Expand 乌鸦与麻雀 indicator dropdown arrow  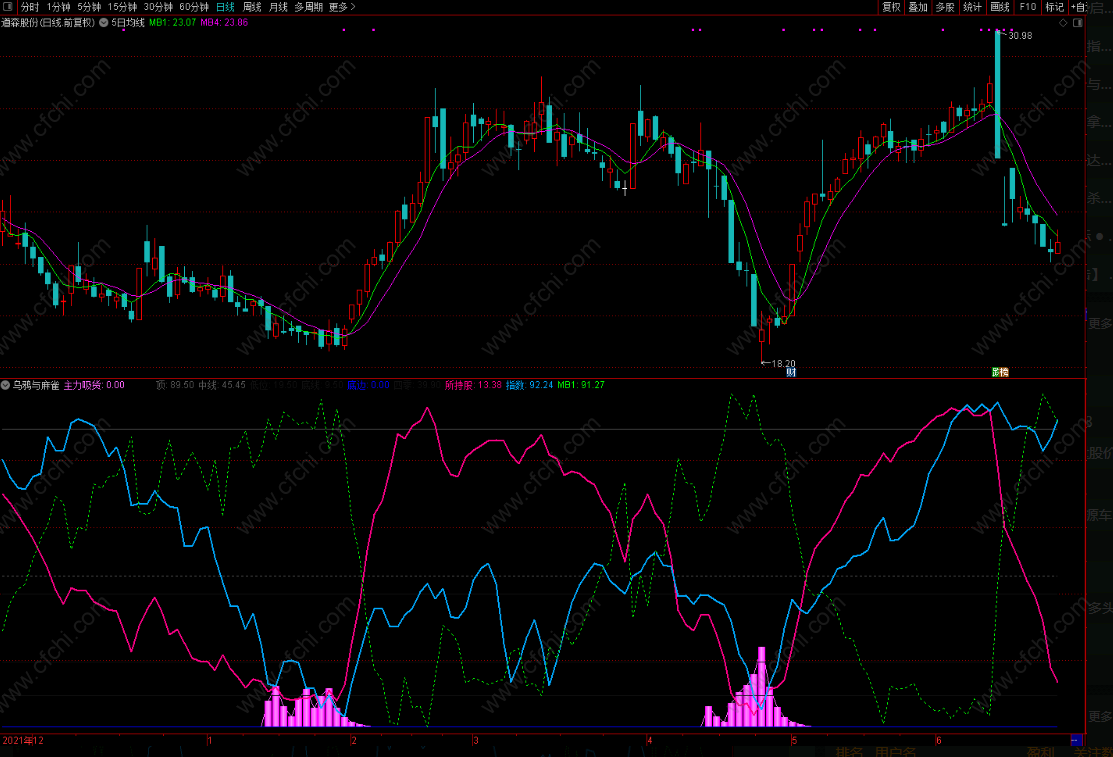pos(6,385)
